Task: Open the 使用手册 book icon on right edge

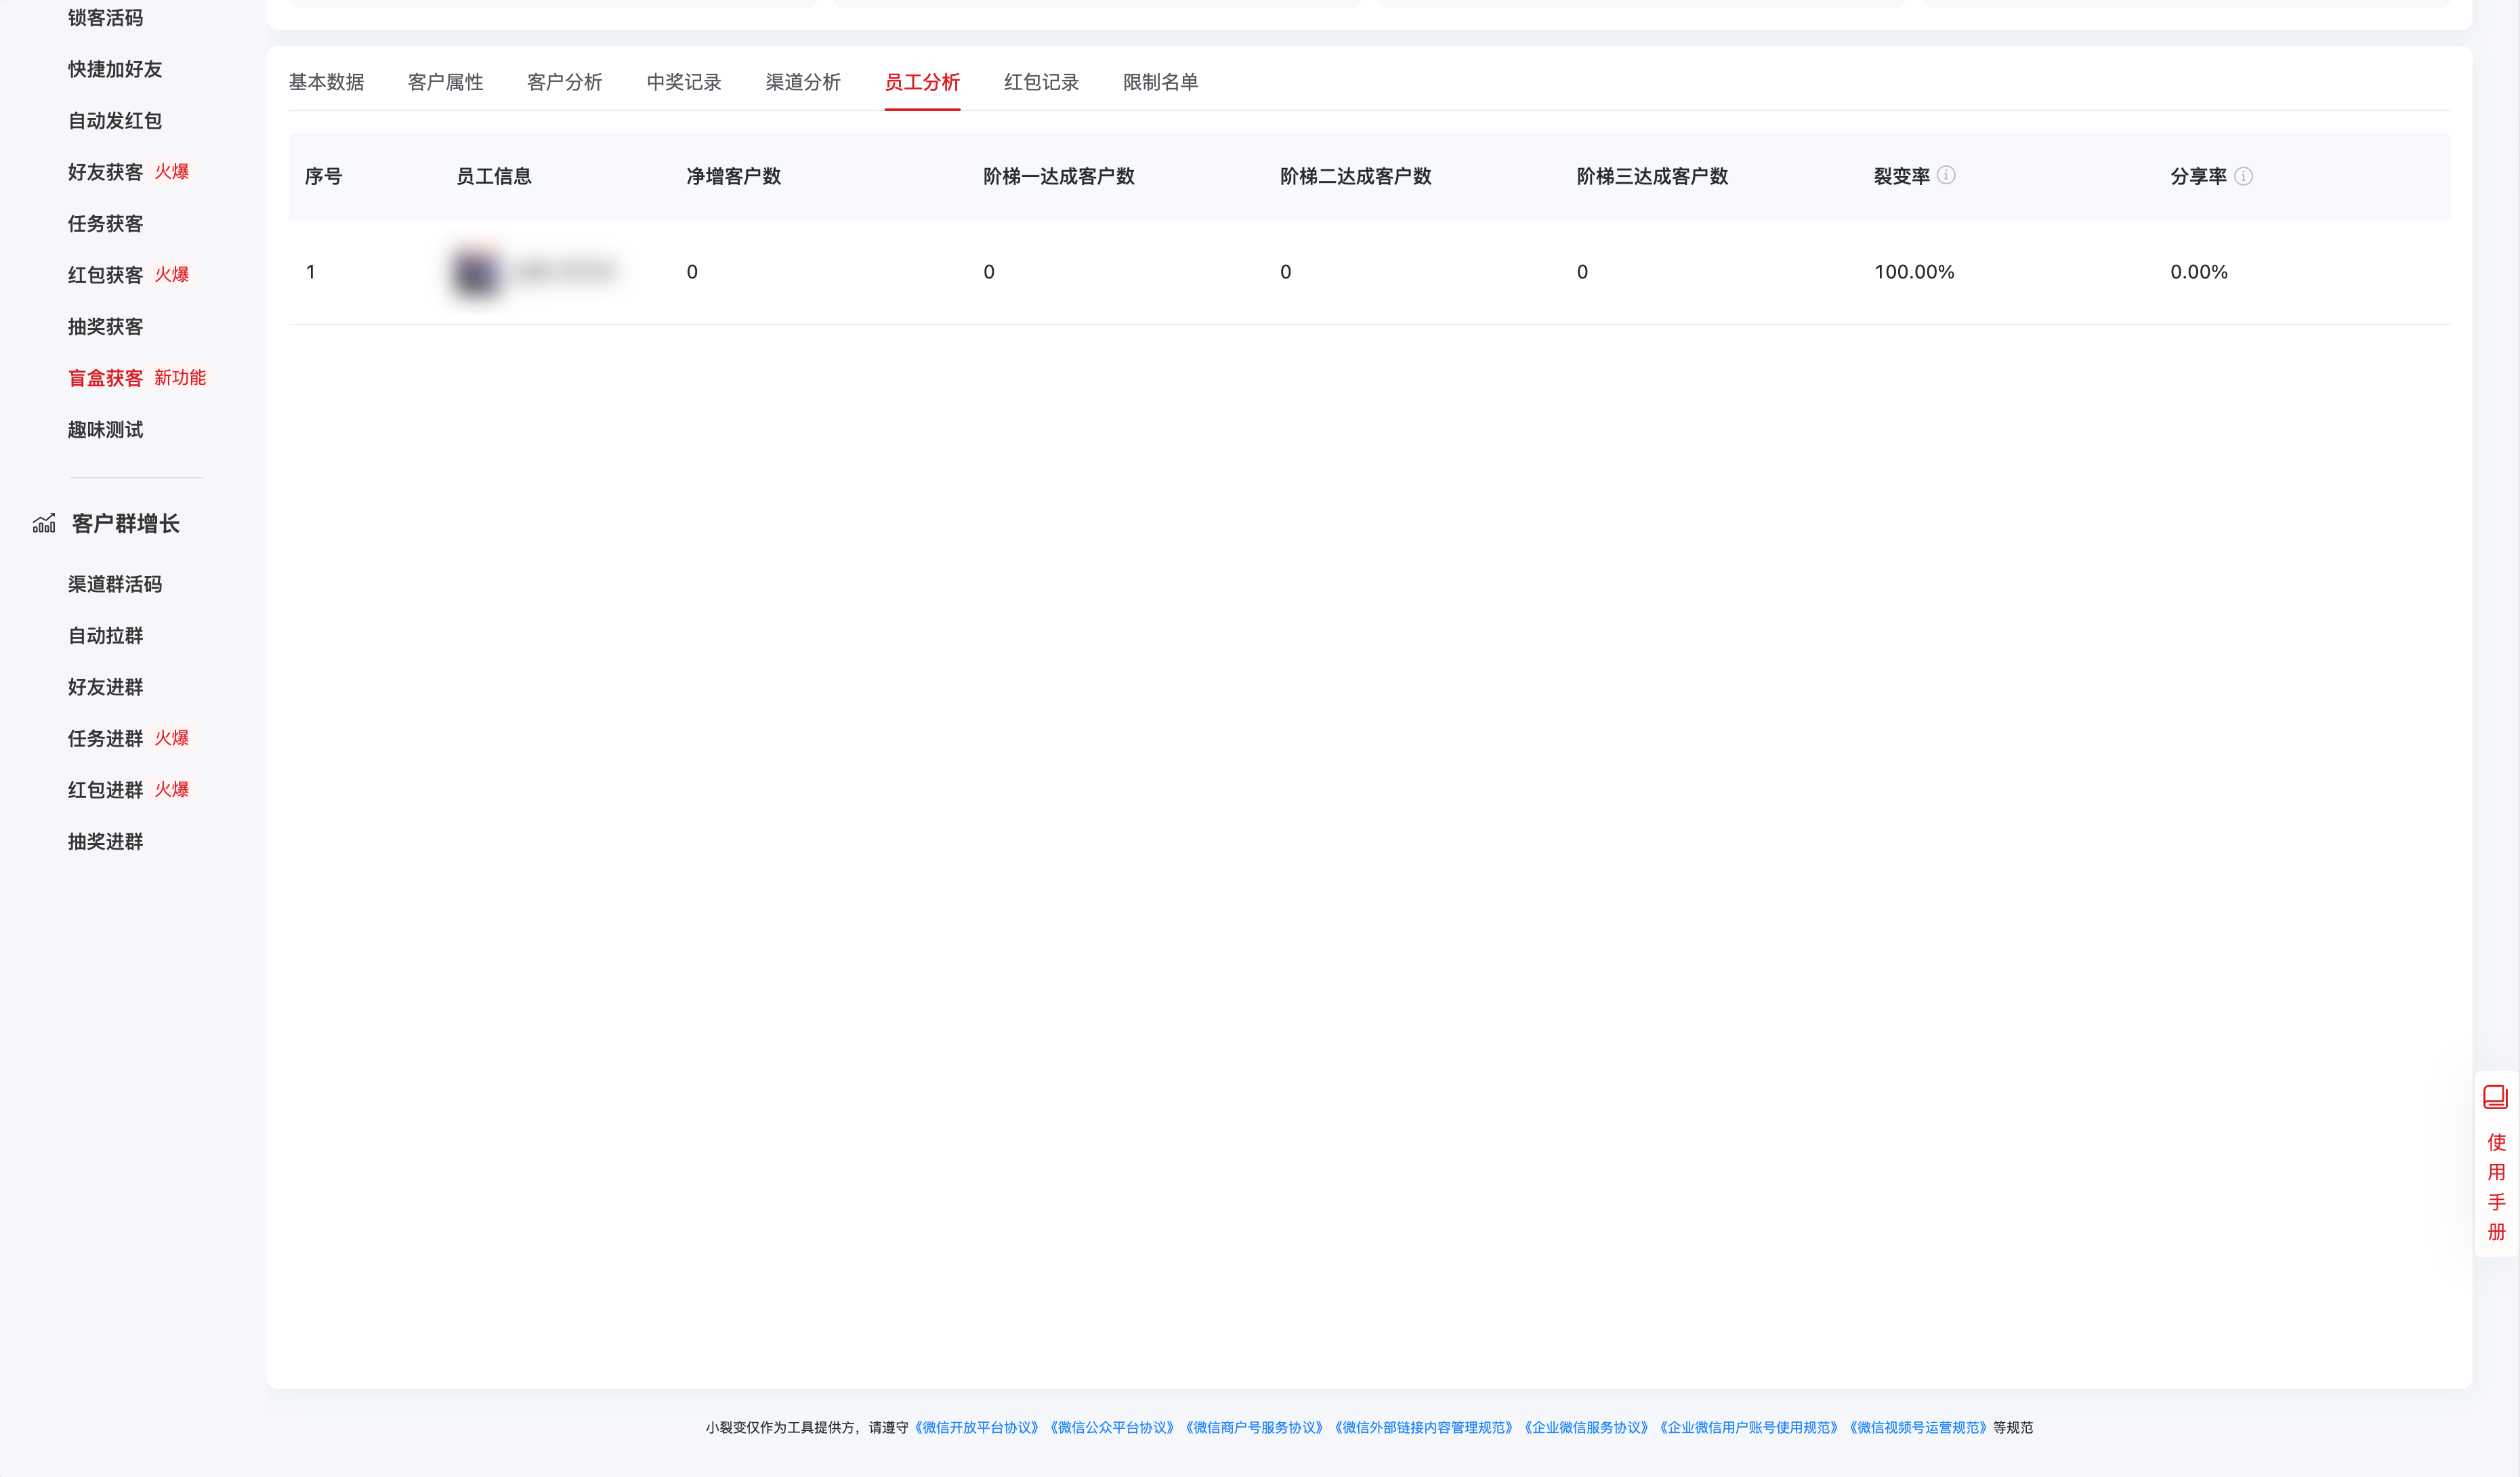Action: pos(2495,1097)
